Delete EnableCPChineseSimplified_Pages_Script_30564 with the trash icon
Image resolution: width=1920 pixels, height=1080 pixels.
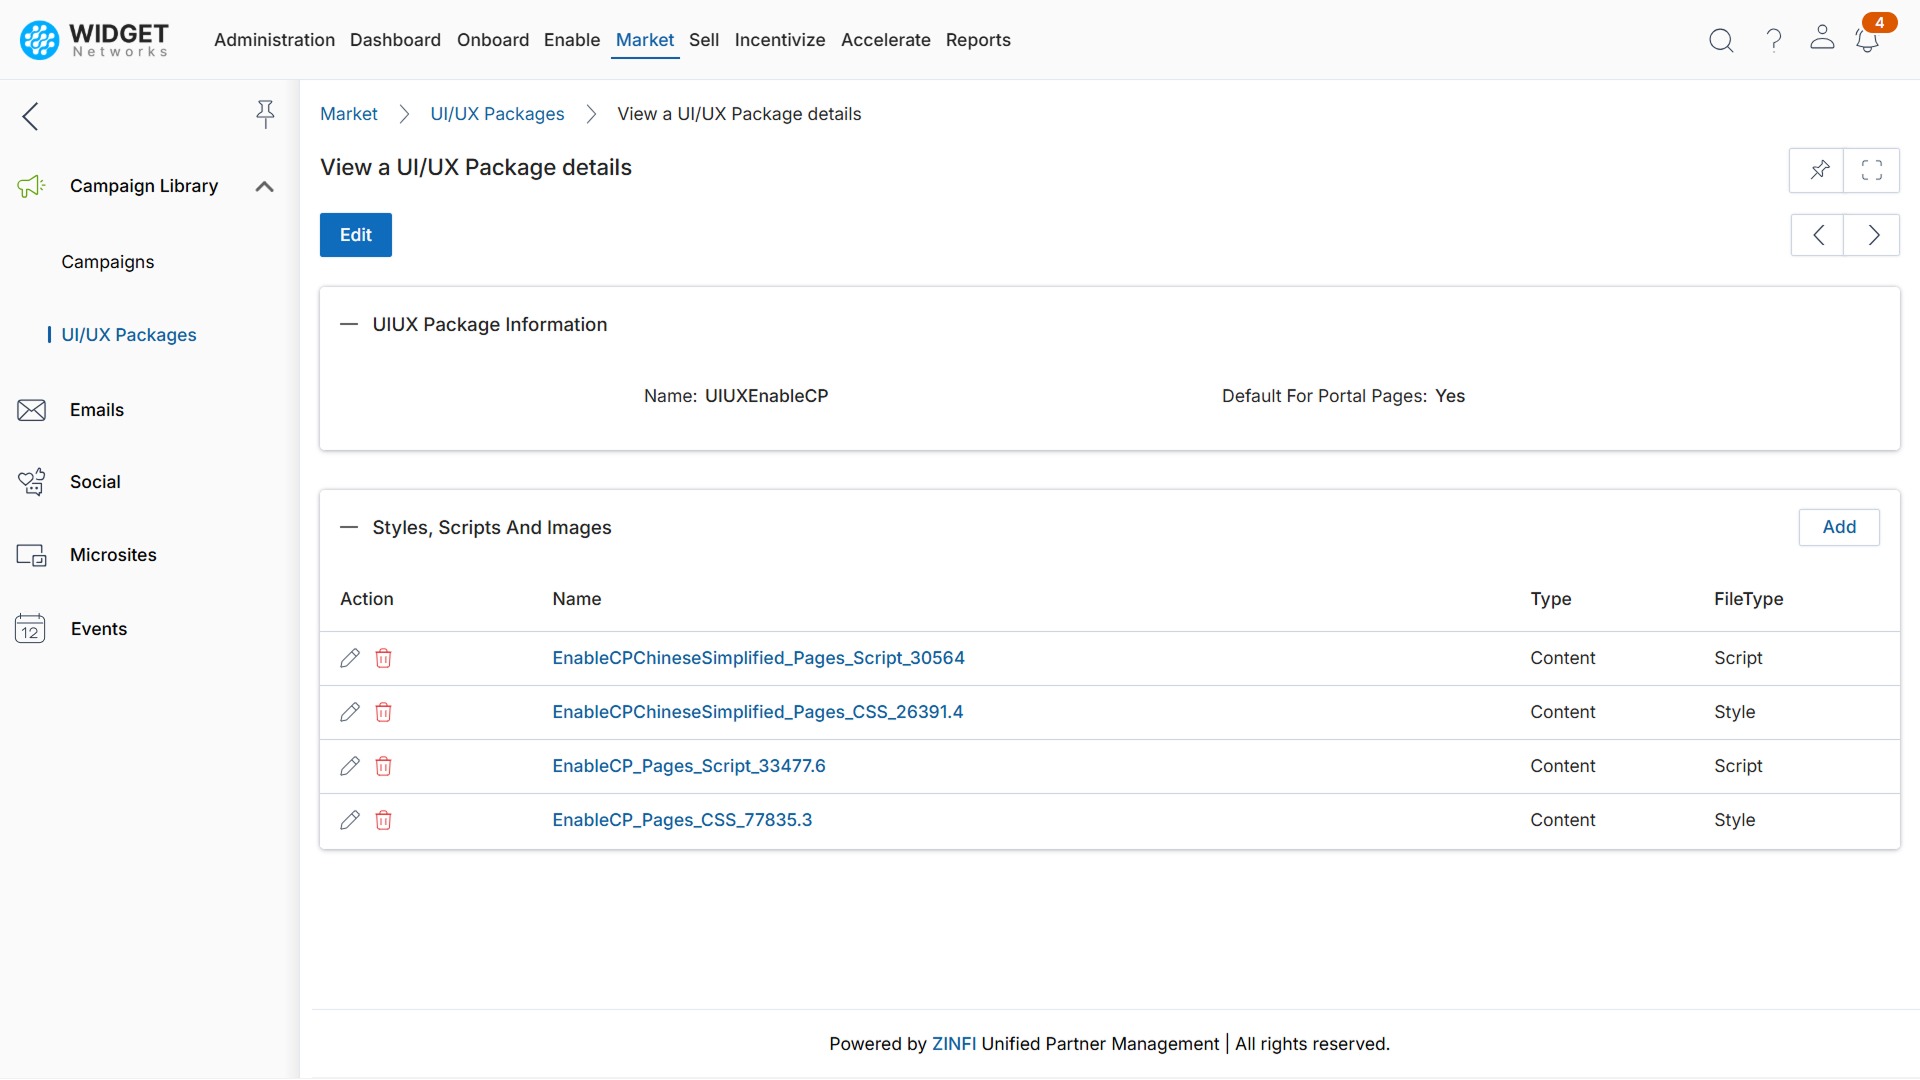(x=383, y=658)
